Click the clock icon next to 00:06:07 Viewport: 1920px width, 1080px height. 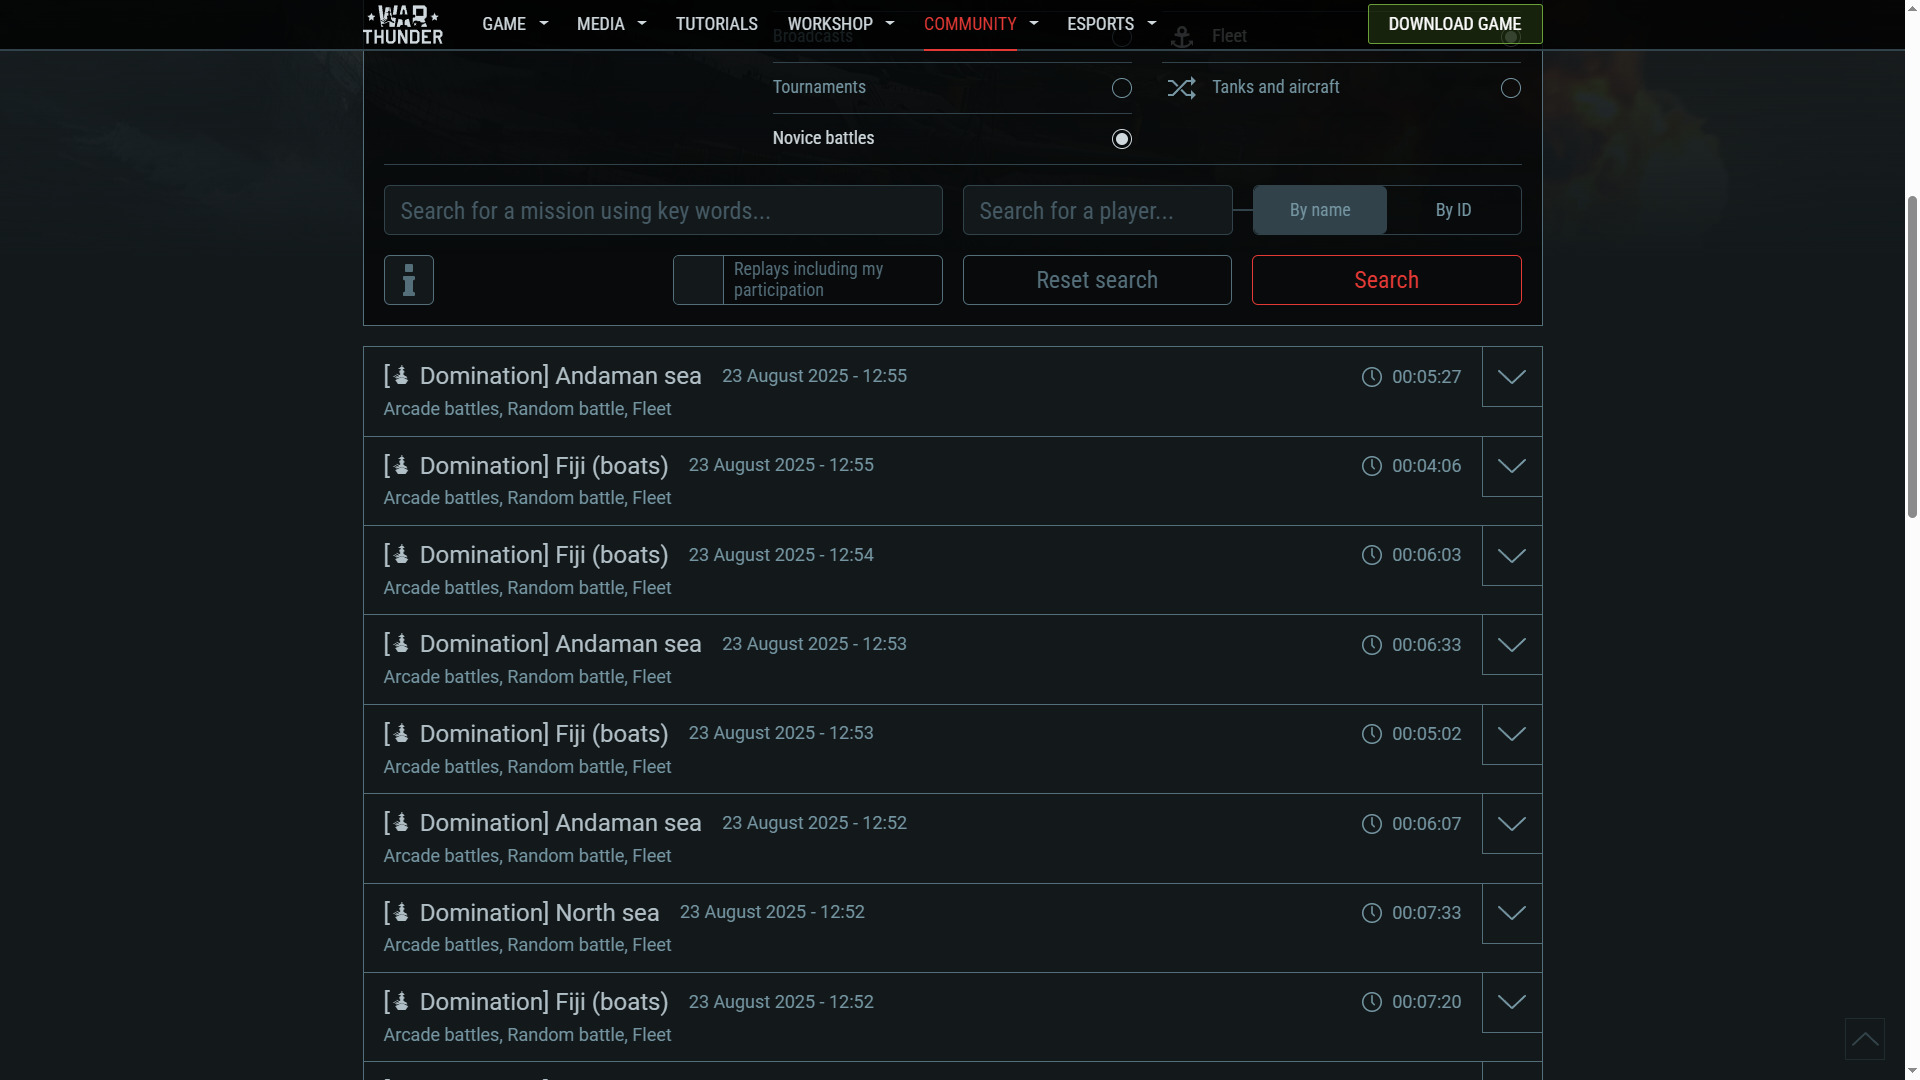click(1371, 824)
